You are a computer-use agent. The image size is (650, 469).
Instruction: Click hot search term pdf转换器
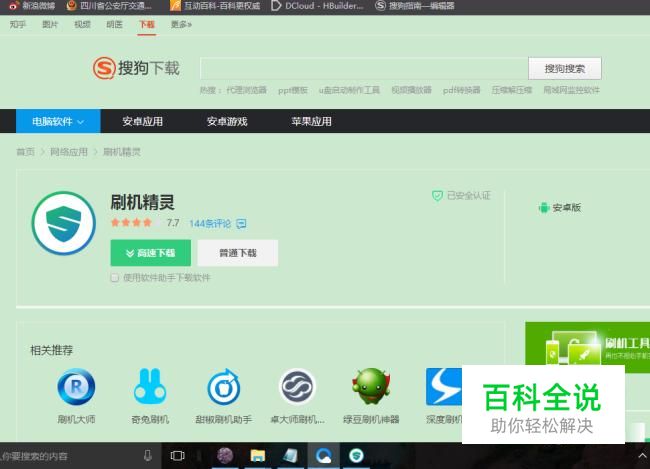tap(461, 90)
